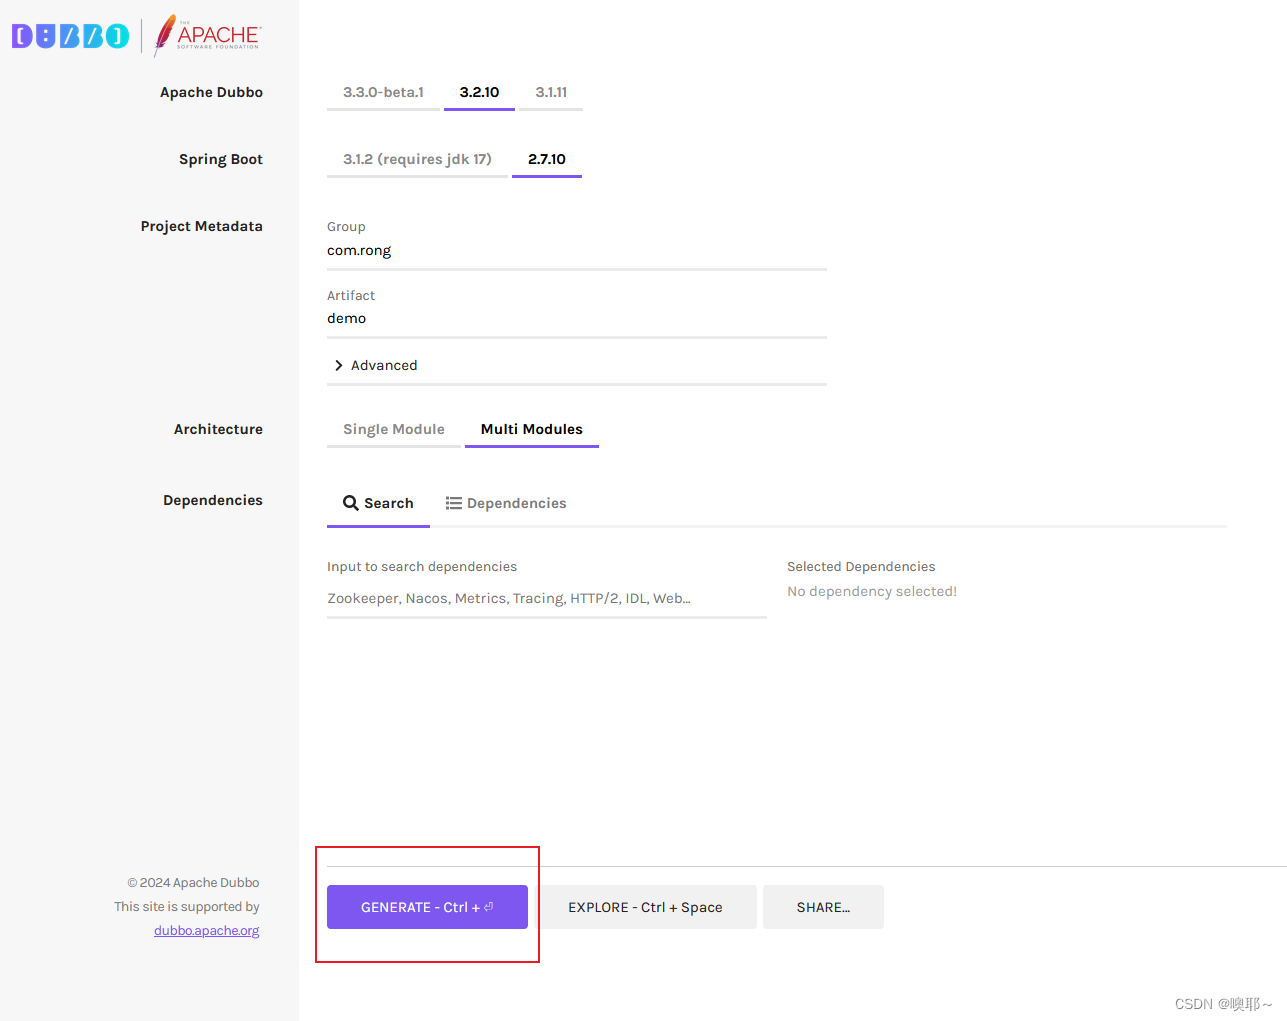Screen dimensions: 1287x1021
Task: Click the 'Apache Dubbo' section label
Action: 211,92
